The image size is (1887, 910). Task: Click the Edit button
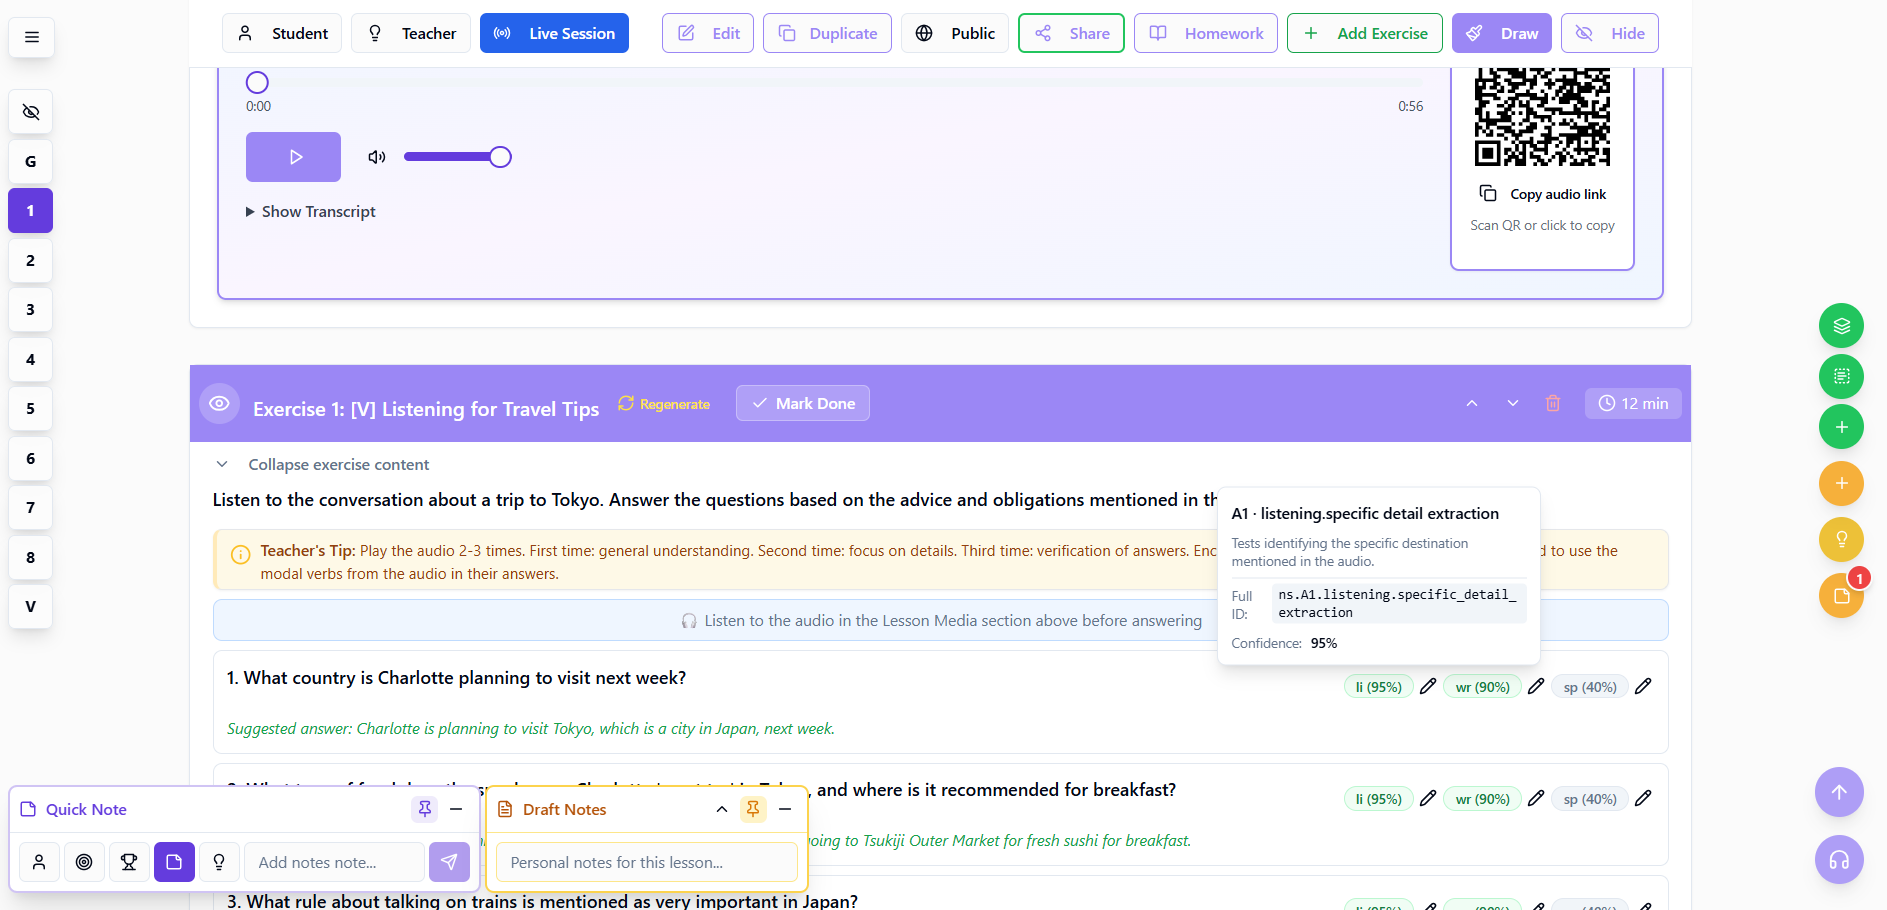[708, 33]
